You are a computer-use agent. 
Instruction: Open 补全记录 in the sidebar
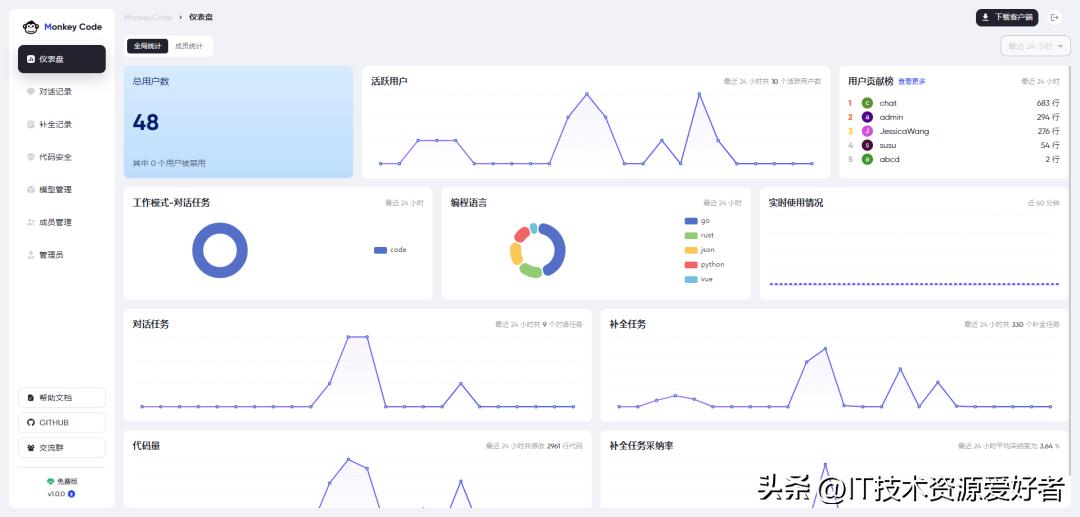pos(62,125)
